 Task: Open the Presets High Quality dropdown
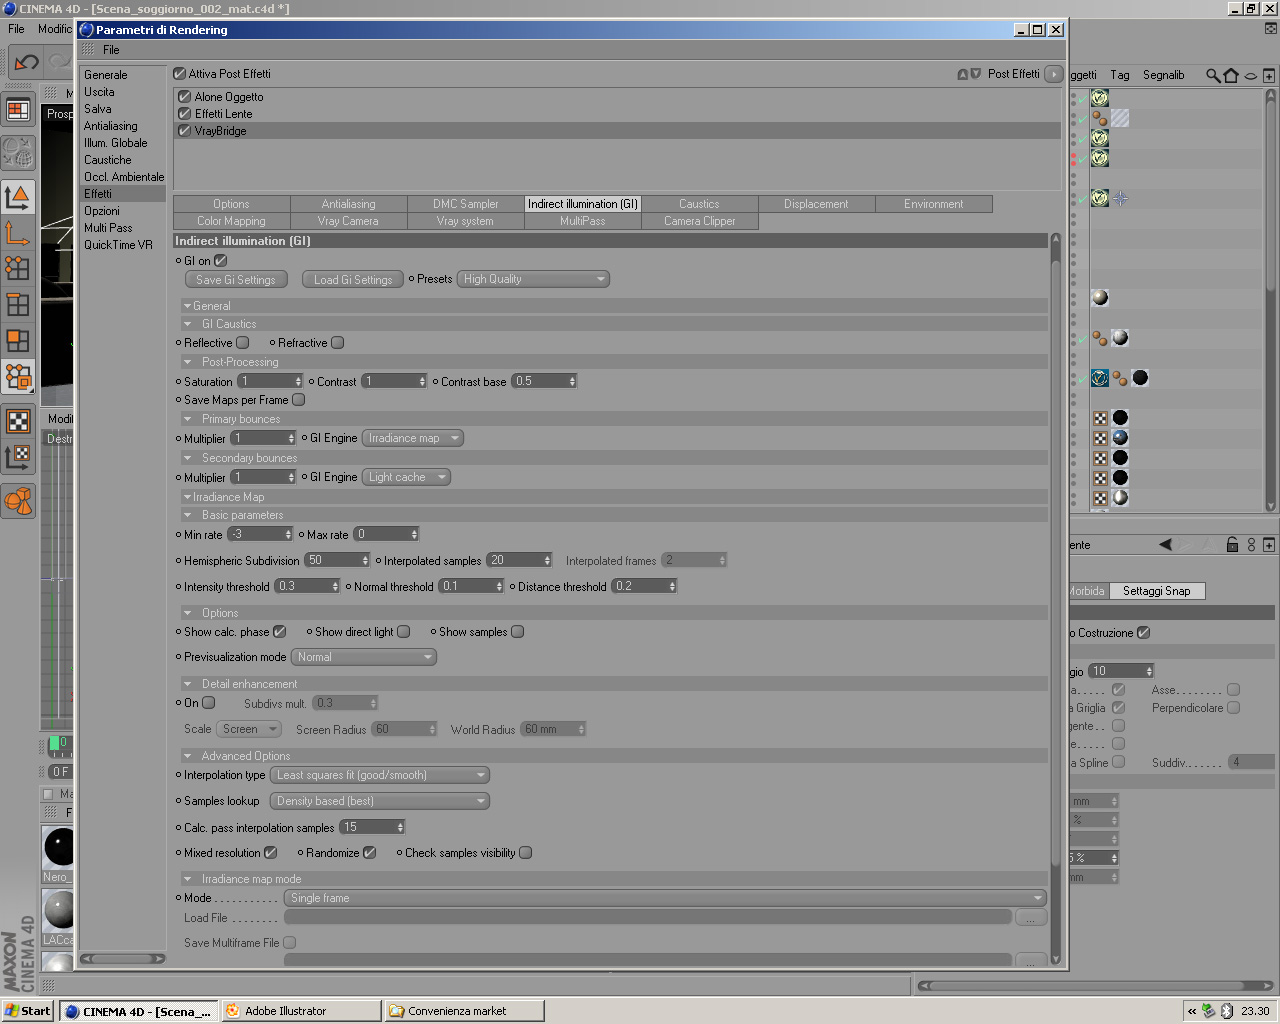533,279
